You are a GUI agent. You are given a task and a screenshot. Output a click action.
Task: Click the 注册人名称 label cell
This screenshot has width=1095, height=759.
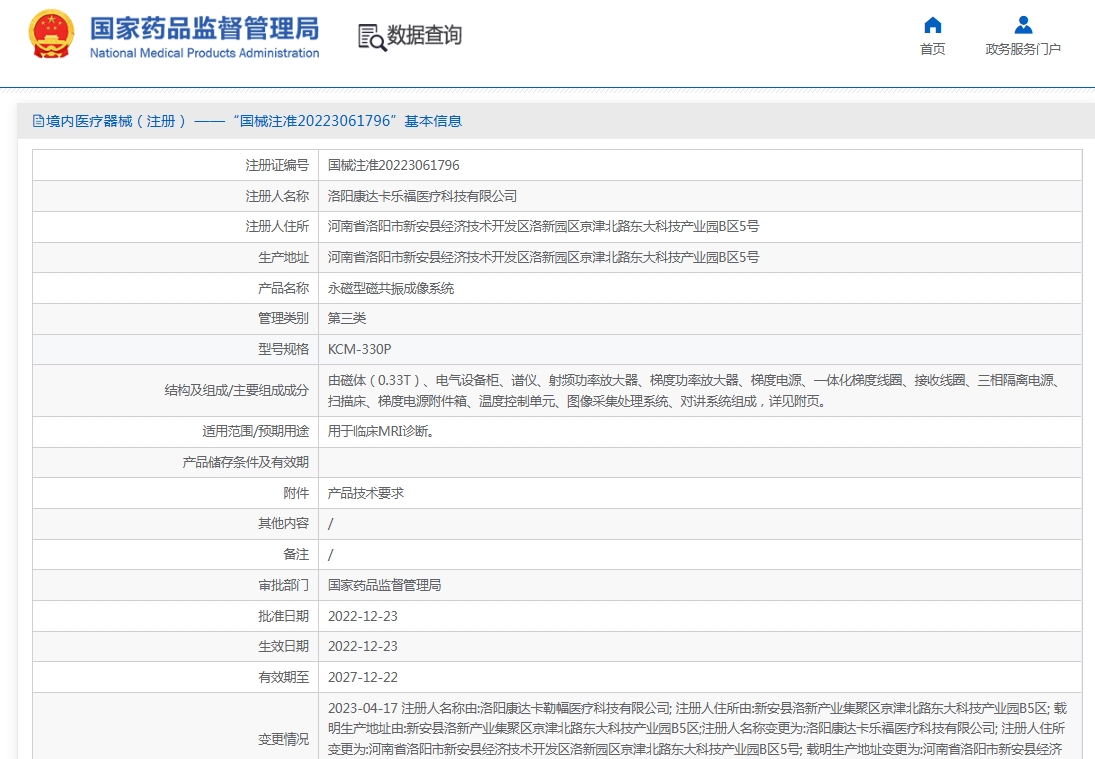coord(175,196)
